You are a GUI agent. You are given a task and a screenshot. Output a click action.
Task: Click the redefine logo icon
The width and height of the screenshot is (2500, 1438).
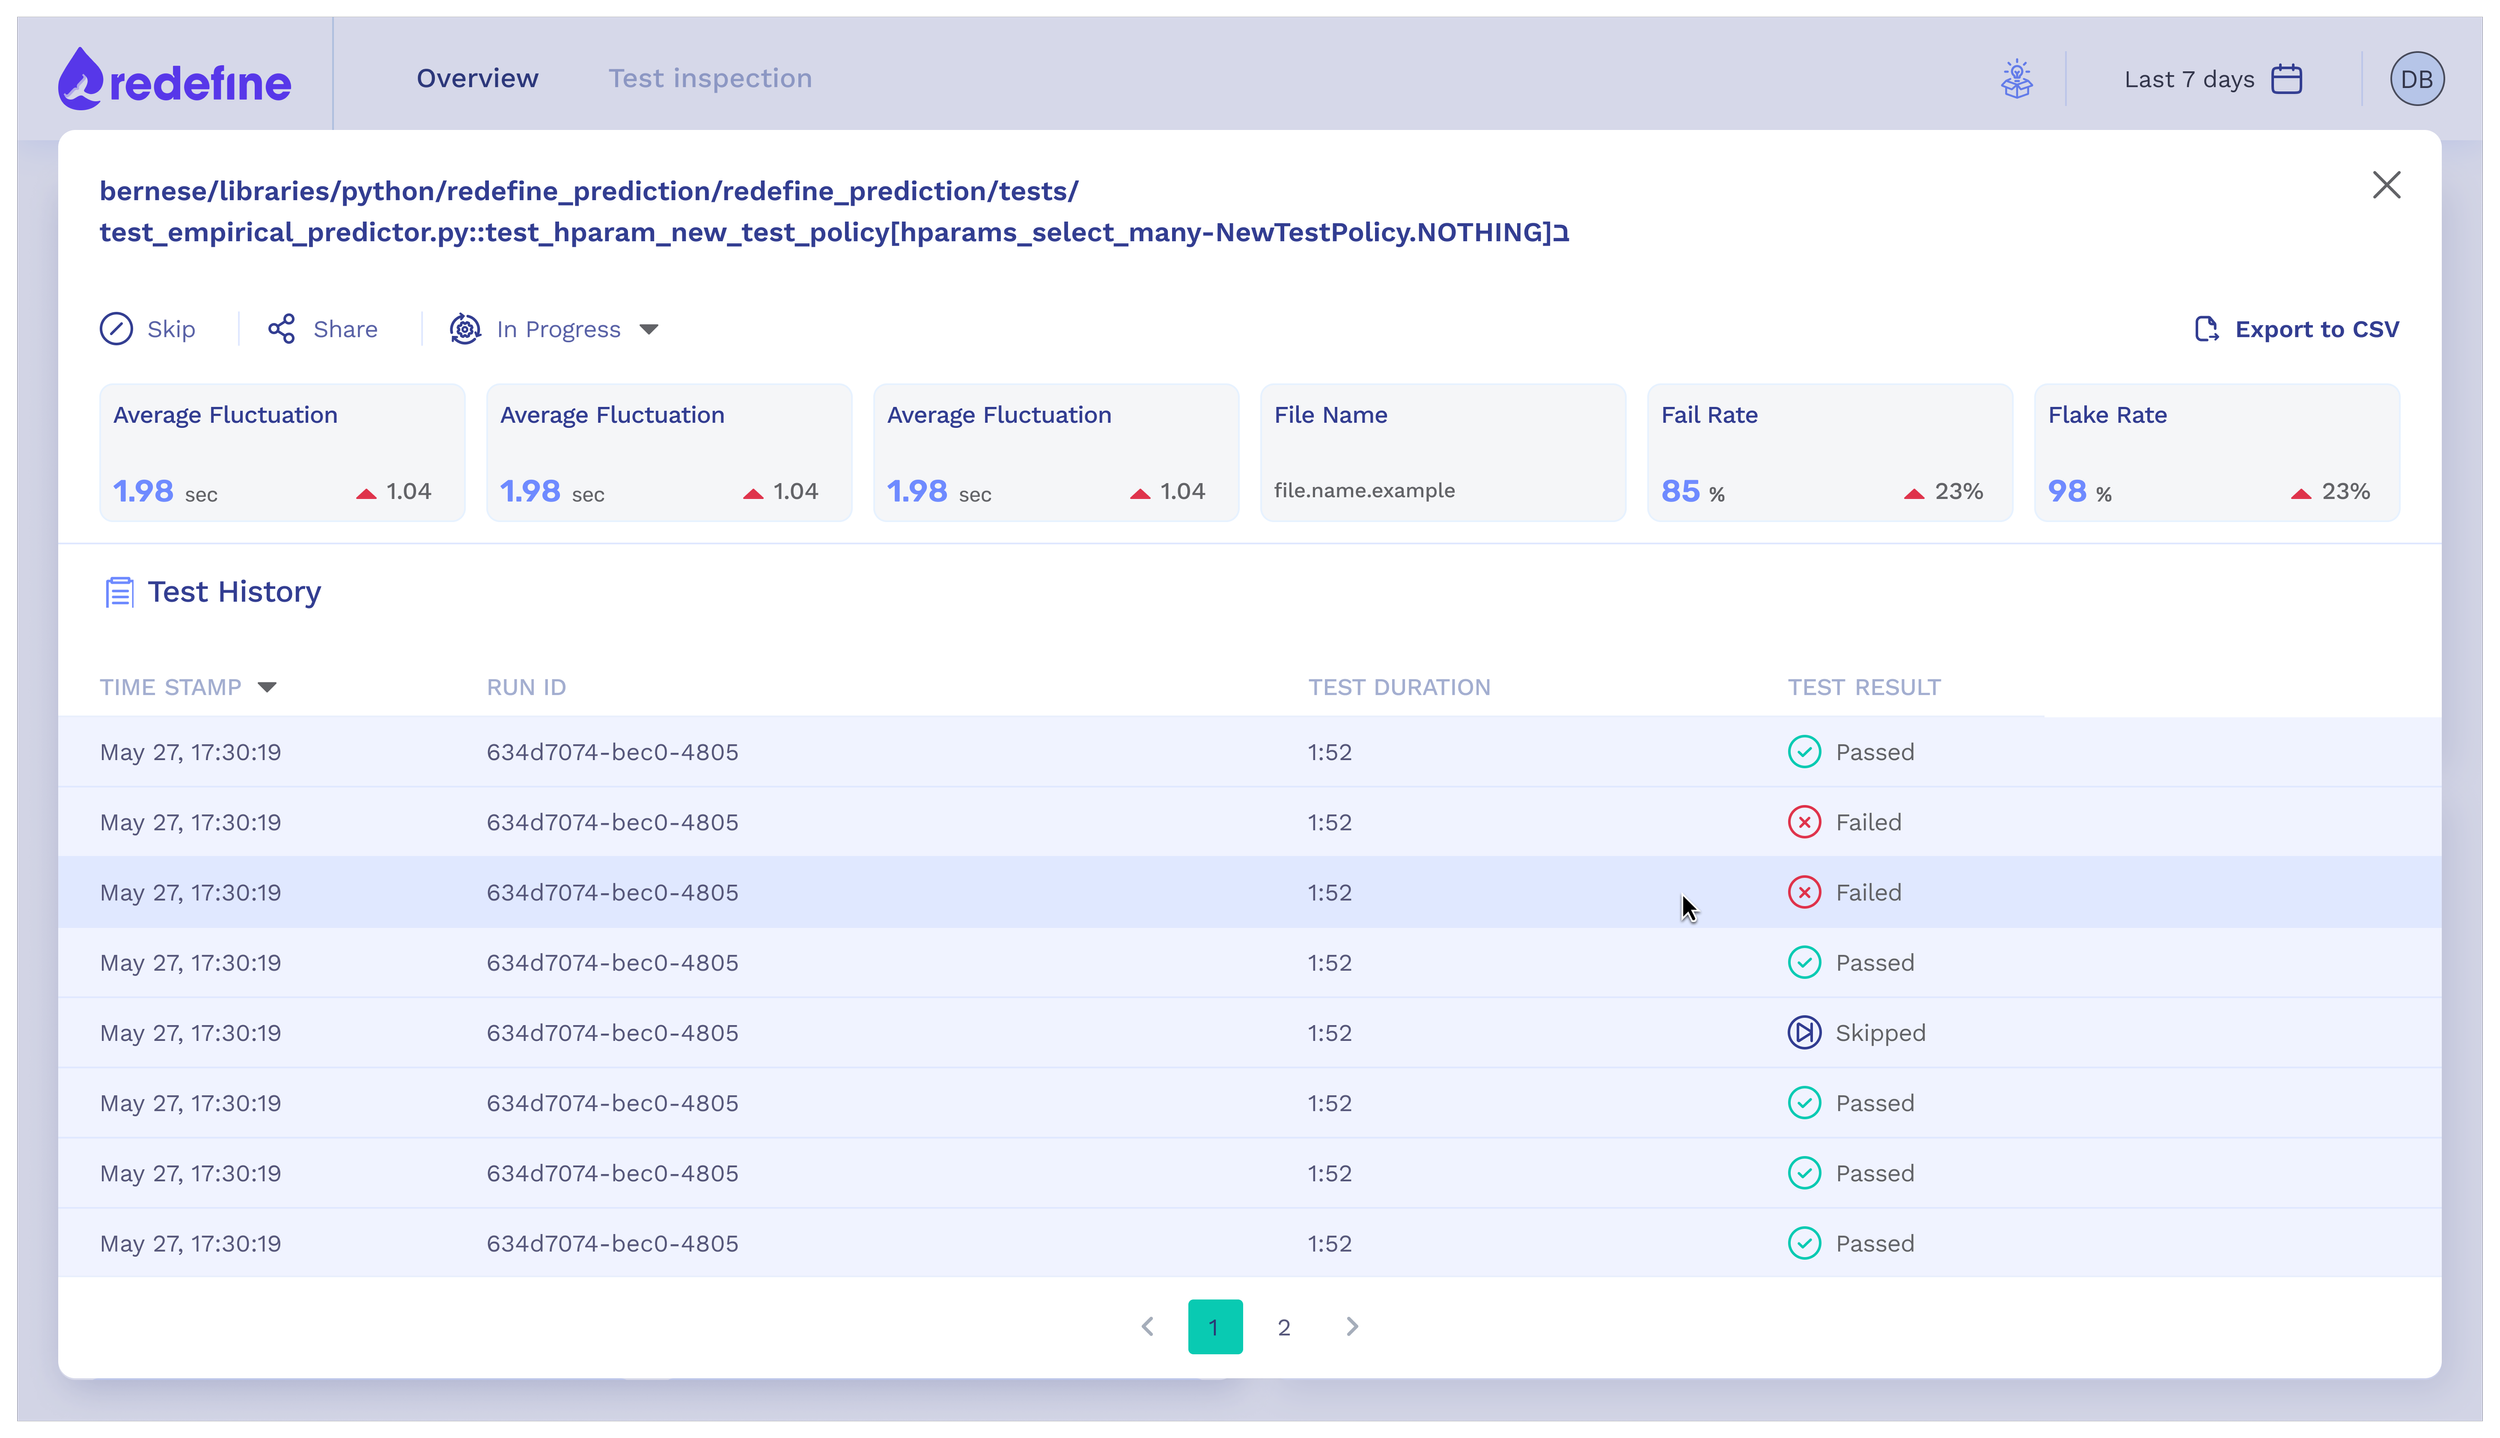80,79
